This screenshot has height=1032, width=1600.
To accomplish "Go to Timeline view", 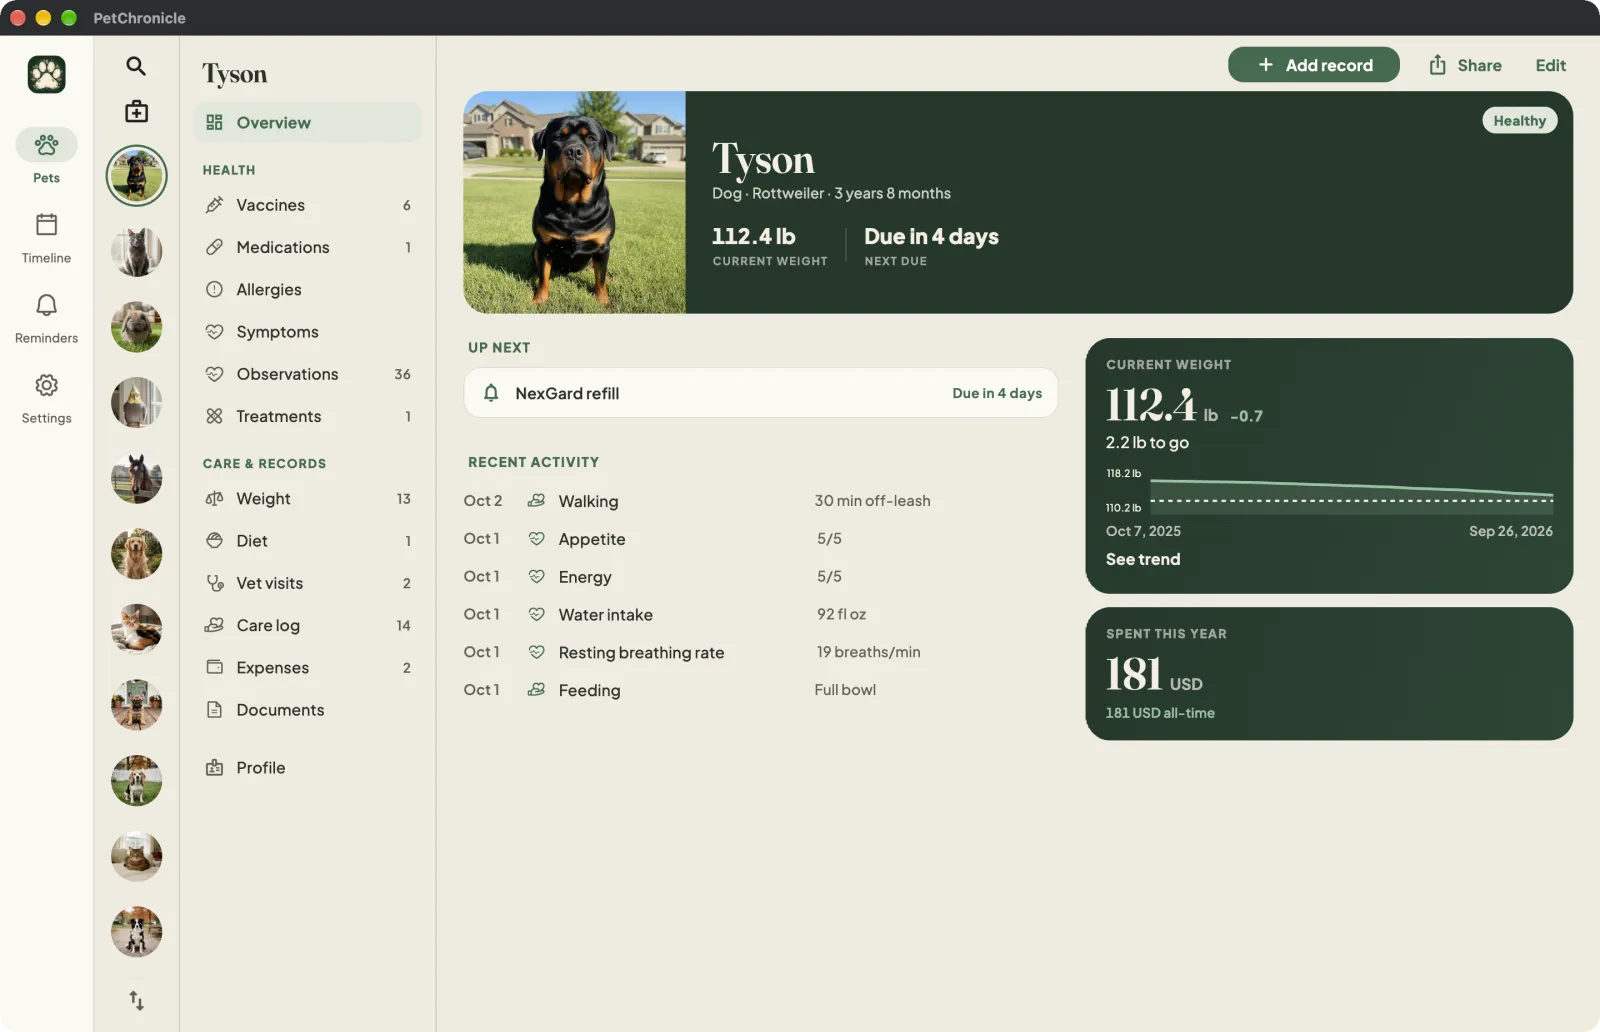I will 46,238.
